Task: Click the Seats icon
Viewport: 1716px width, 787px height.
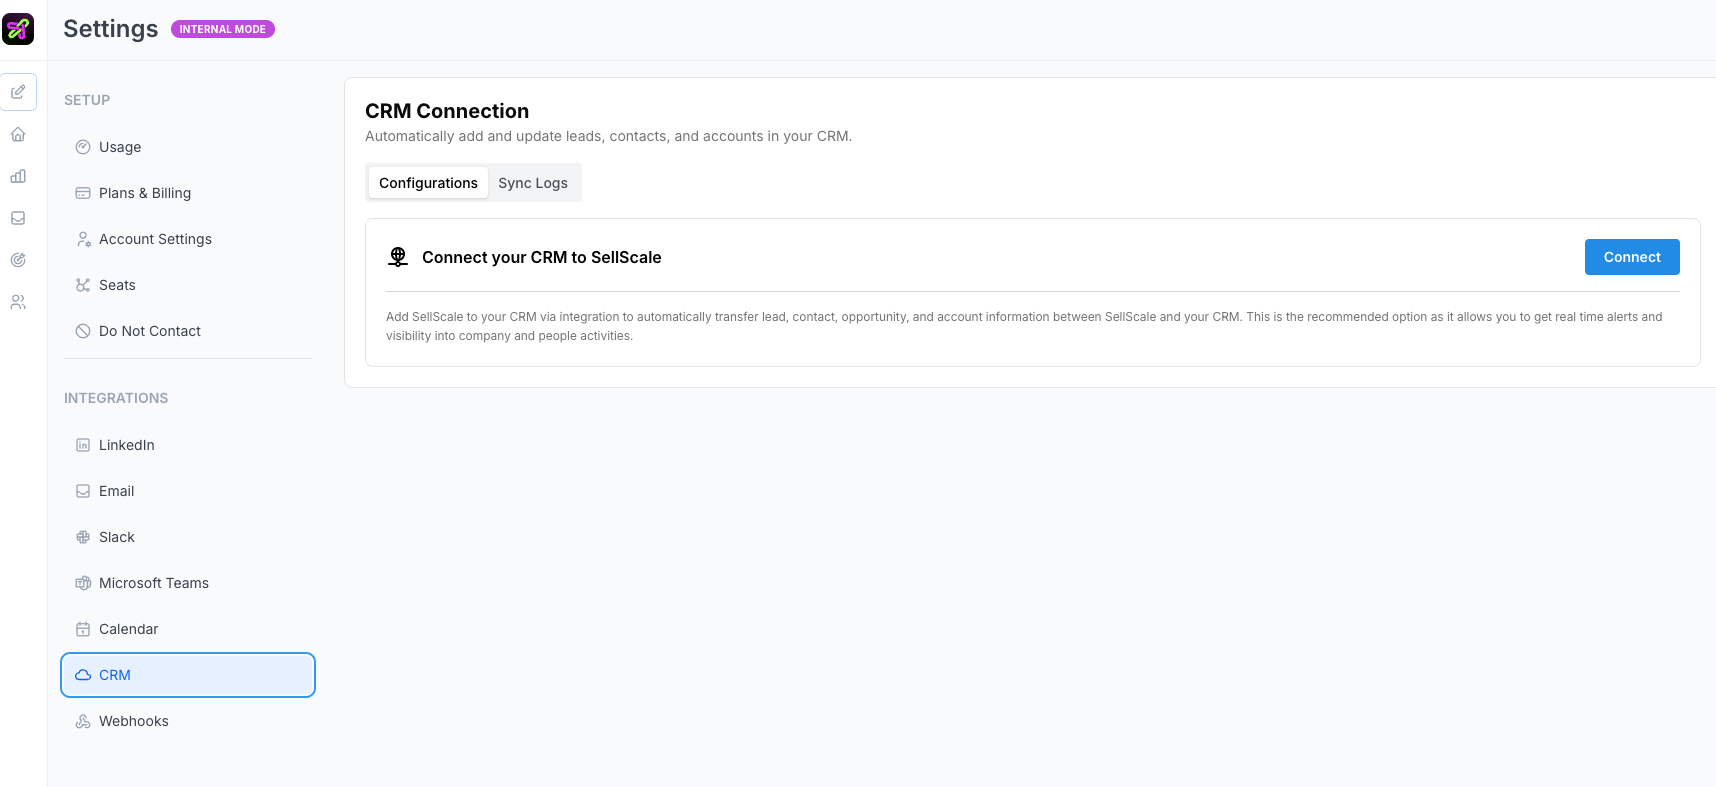Action: pyautogui.click(x=83, y=285)
